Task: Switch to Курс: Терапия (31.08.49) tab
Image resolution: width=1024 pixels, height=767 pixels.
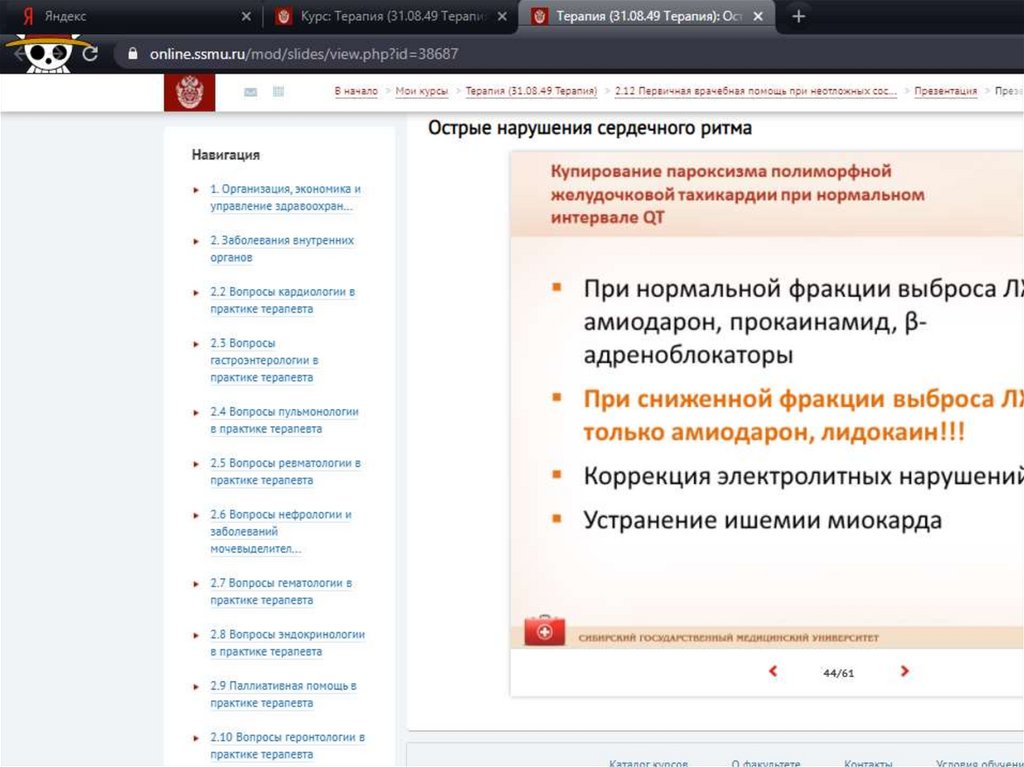Action: (x=391, y=16)
